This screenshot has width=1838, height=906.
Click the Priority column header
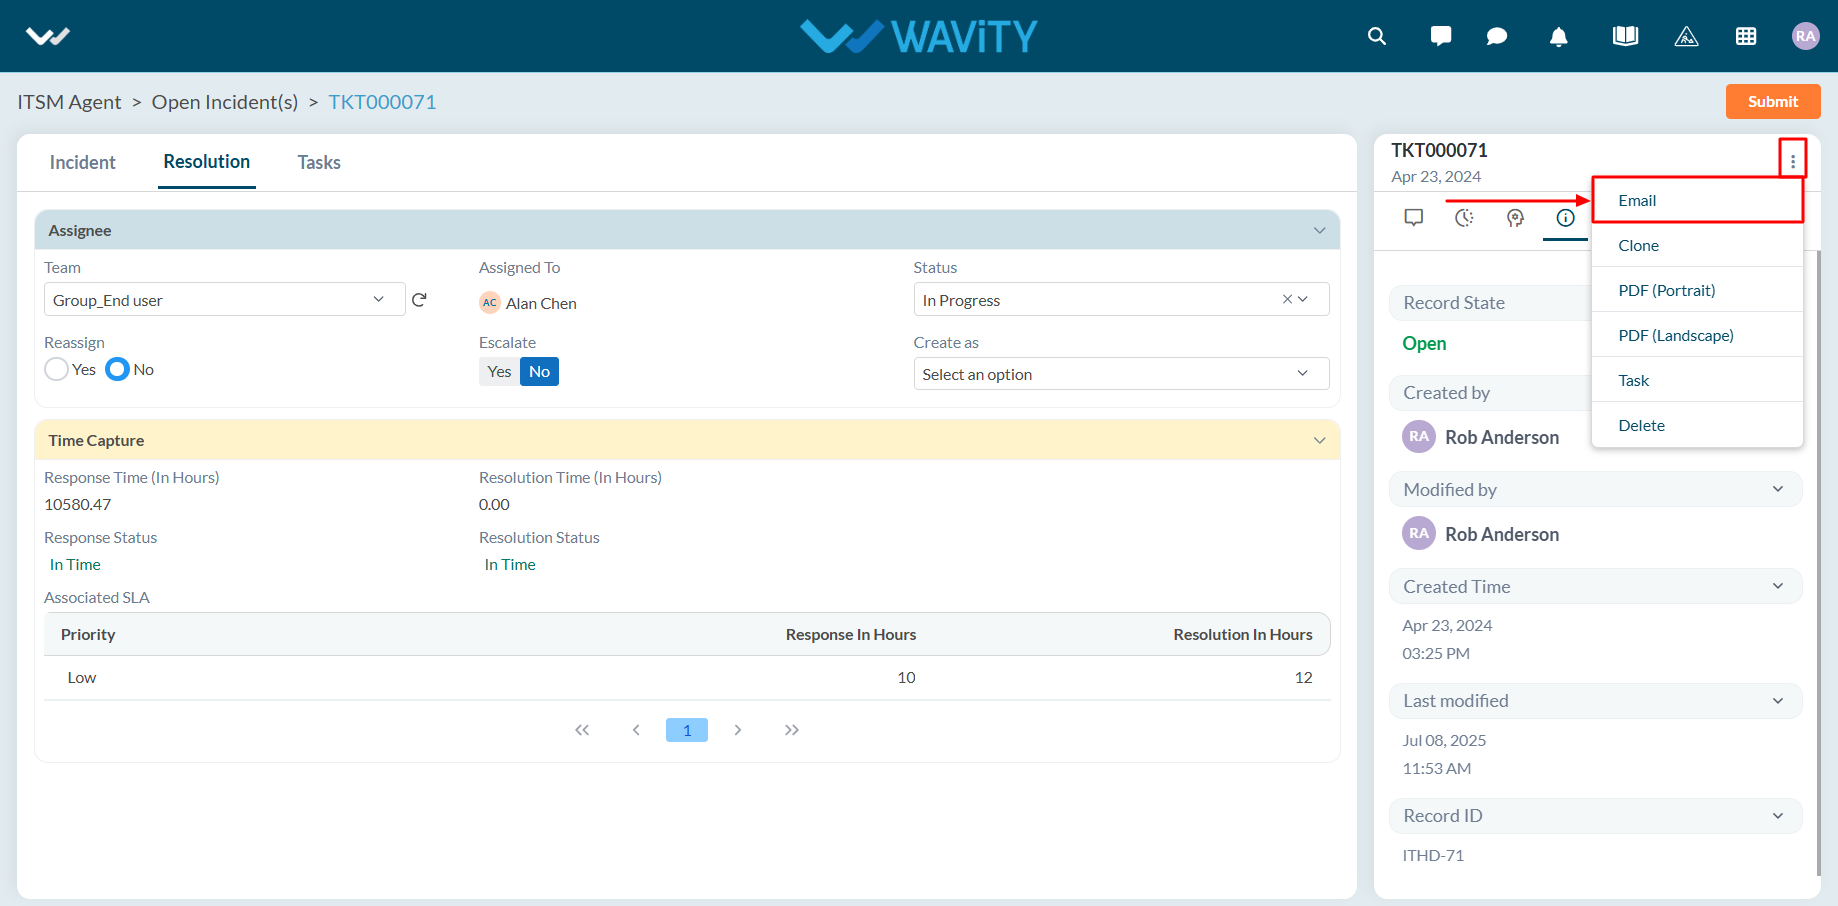pyautogui.click(x=88, y=634)
